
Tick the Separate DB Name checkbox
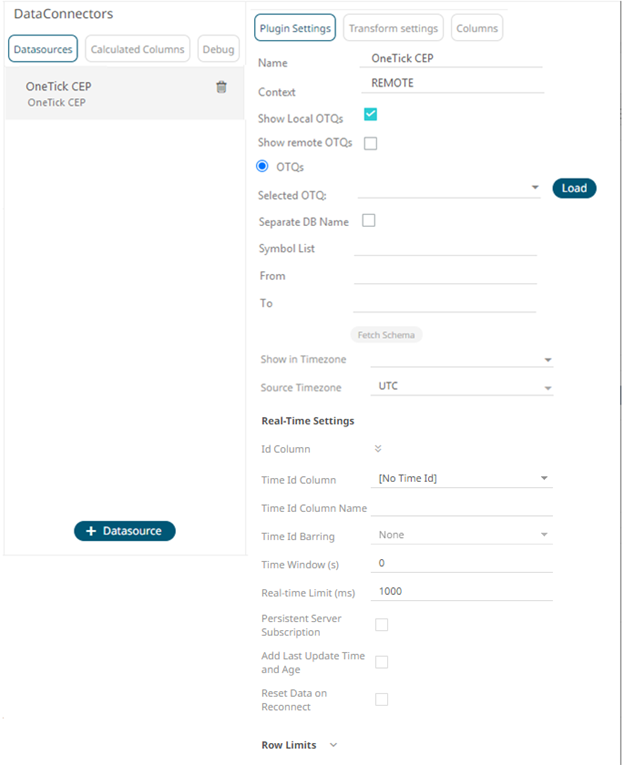368,221
